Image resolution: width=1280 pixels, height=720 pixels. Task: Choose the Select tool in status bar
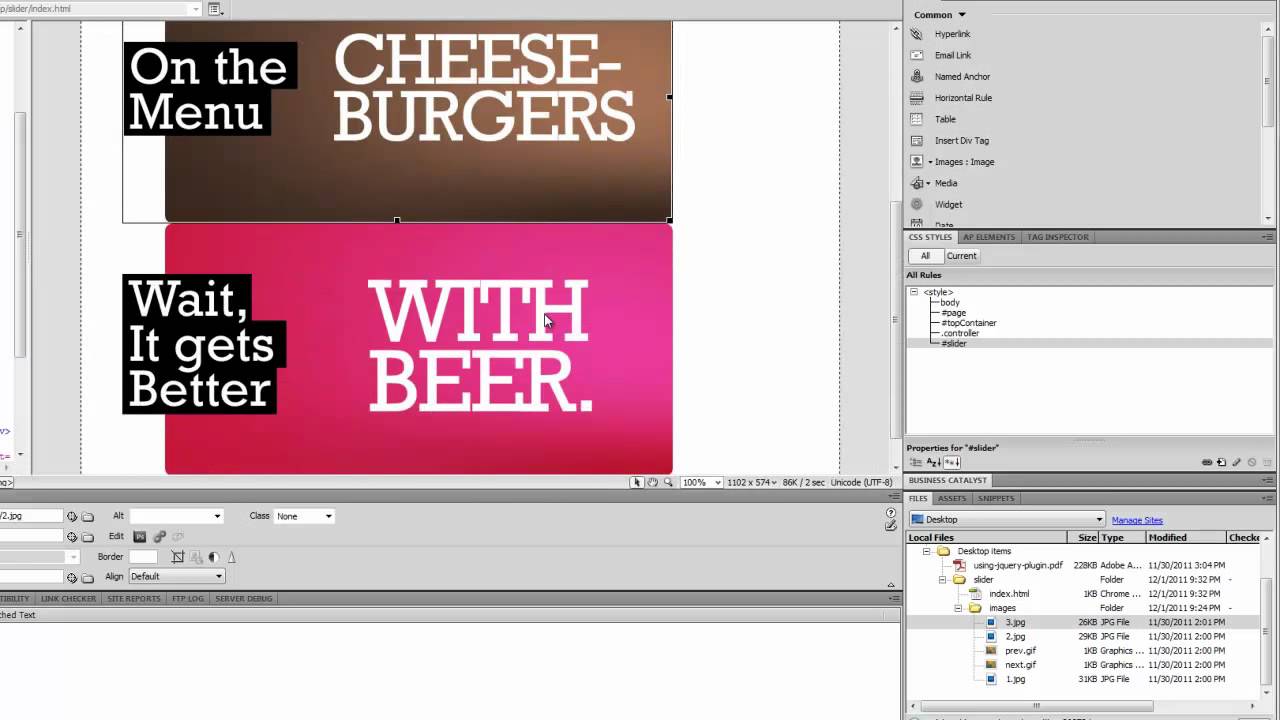[636, 482]
